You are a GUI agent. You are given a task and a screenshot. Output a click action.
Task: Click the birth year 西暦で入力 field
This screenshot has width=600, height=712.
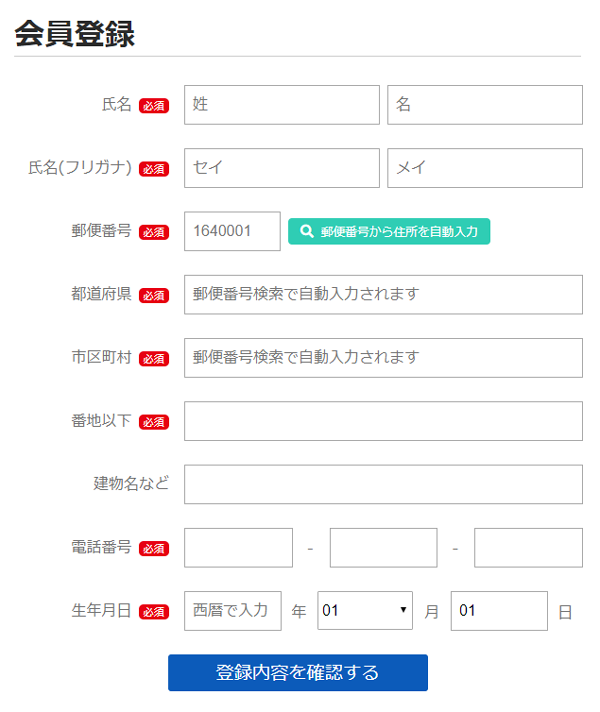[x=233, y=610]
